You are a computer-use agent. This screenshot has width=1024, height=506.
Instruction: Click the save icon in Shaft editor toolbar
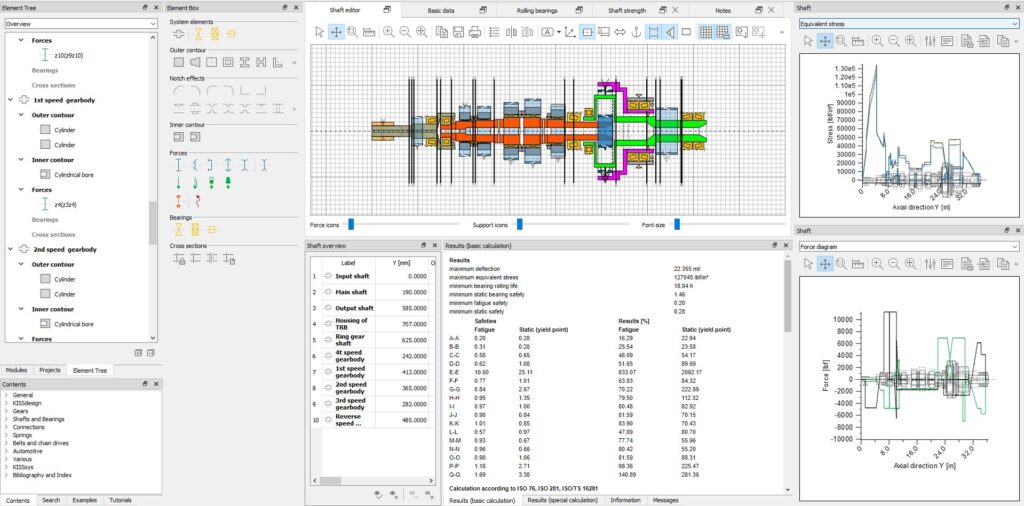(x=458, y=32)
